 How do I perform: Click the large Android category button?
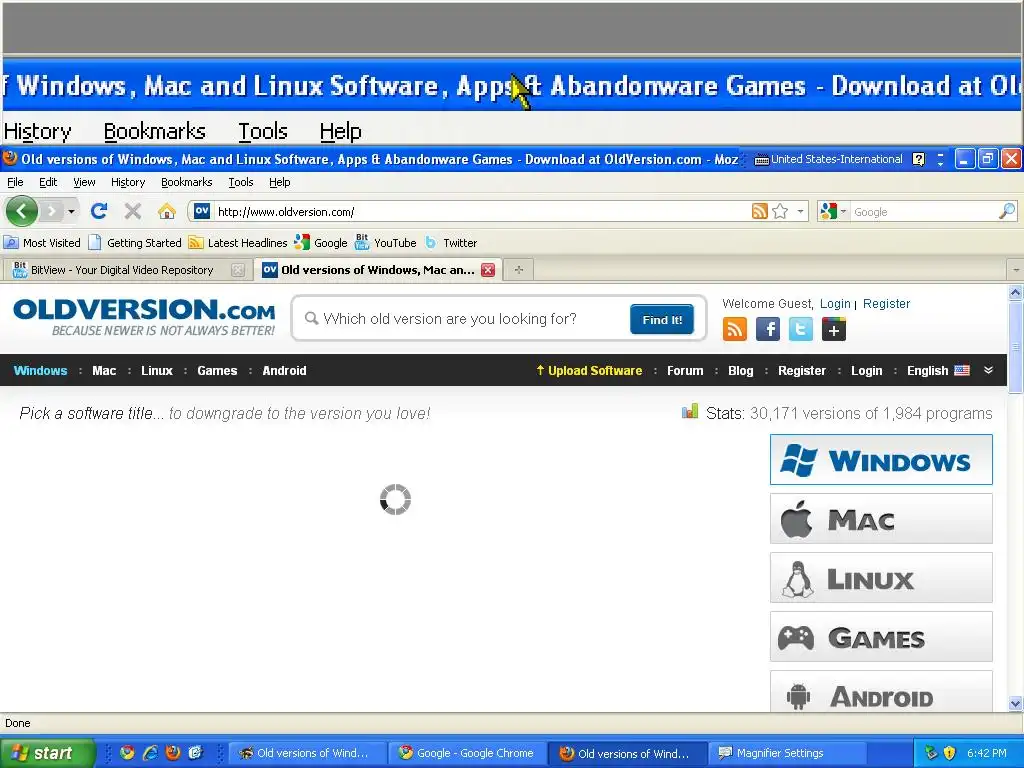pos(881,692)
